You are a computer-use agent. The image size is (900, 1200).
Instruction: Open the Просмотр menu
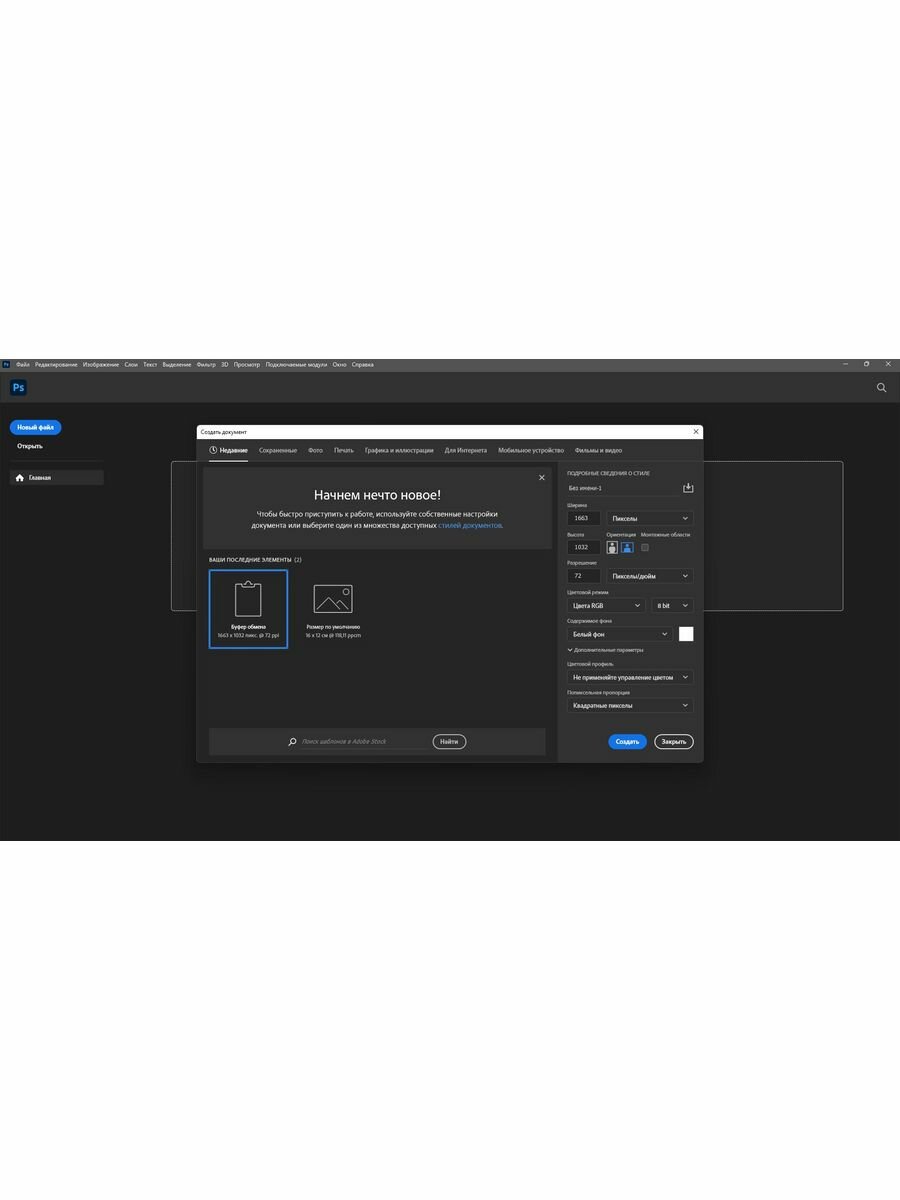[x=247, y=365]
